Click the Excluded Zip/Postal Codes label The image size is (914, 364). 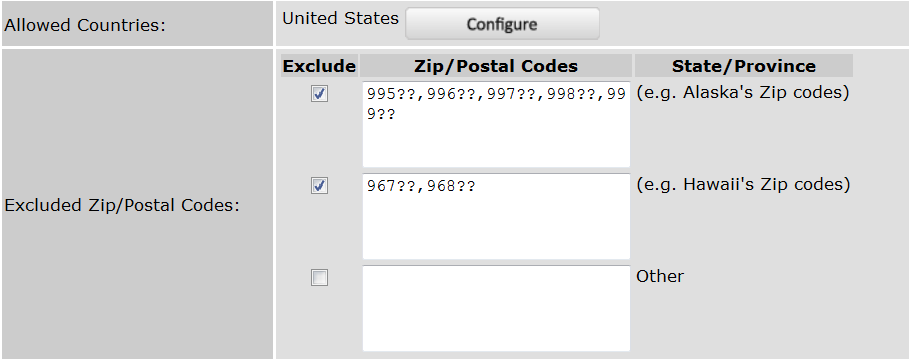click(x=122, y=205)
